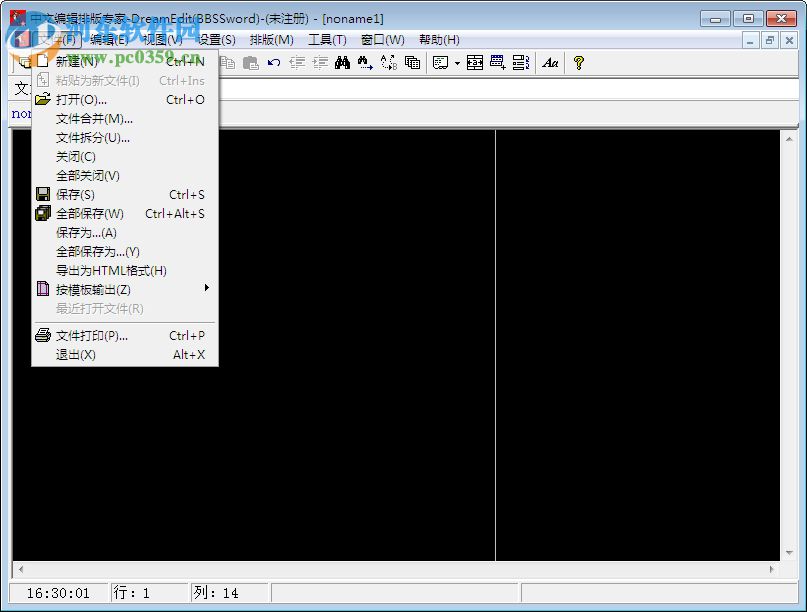Viewport: 807px width, 612px height.
Task: Open the 窗口(W) menu
Action: pyautogui.click(x=382, y=39)
